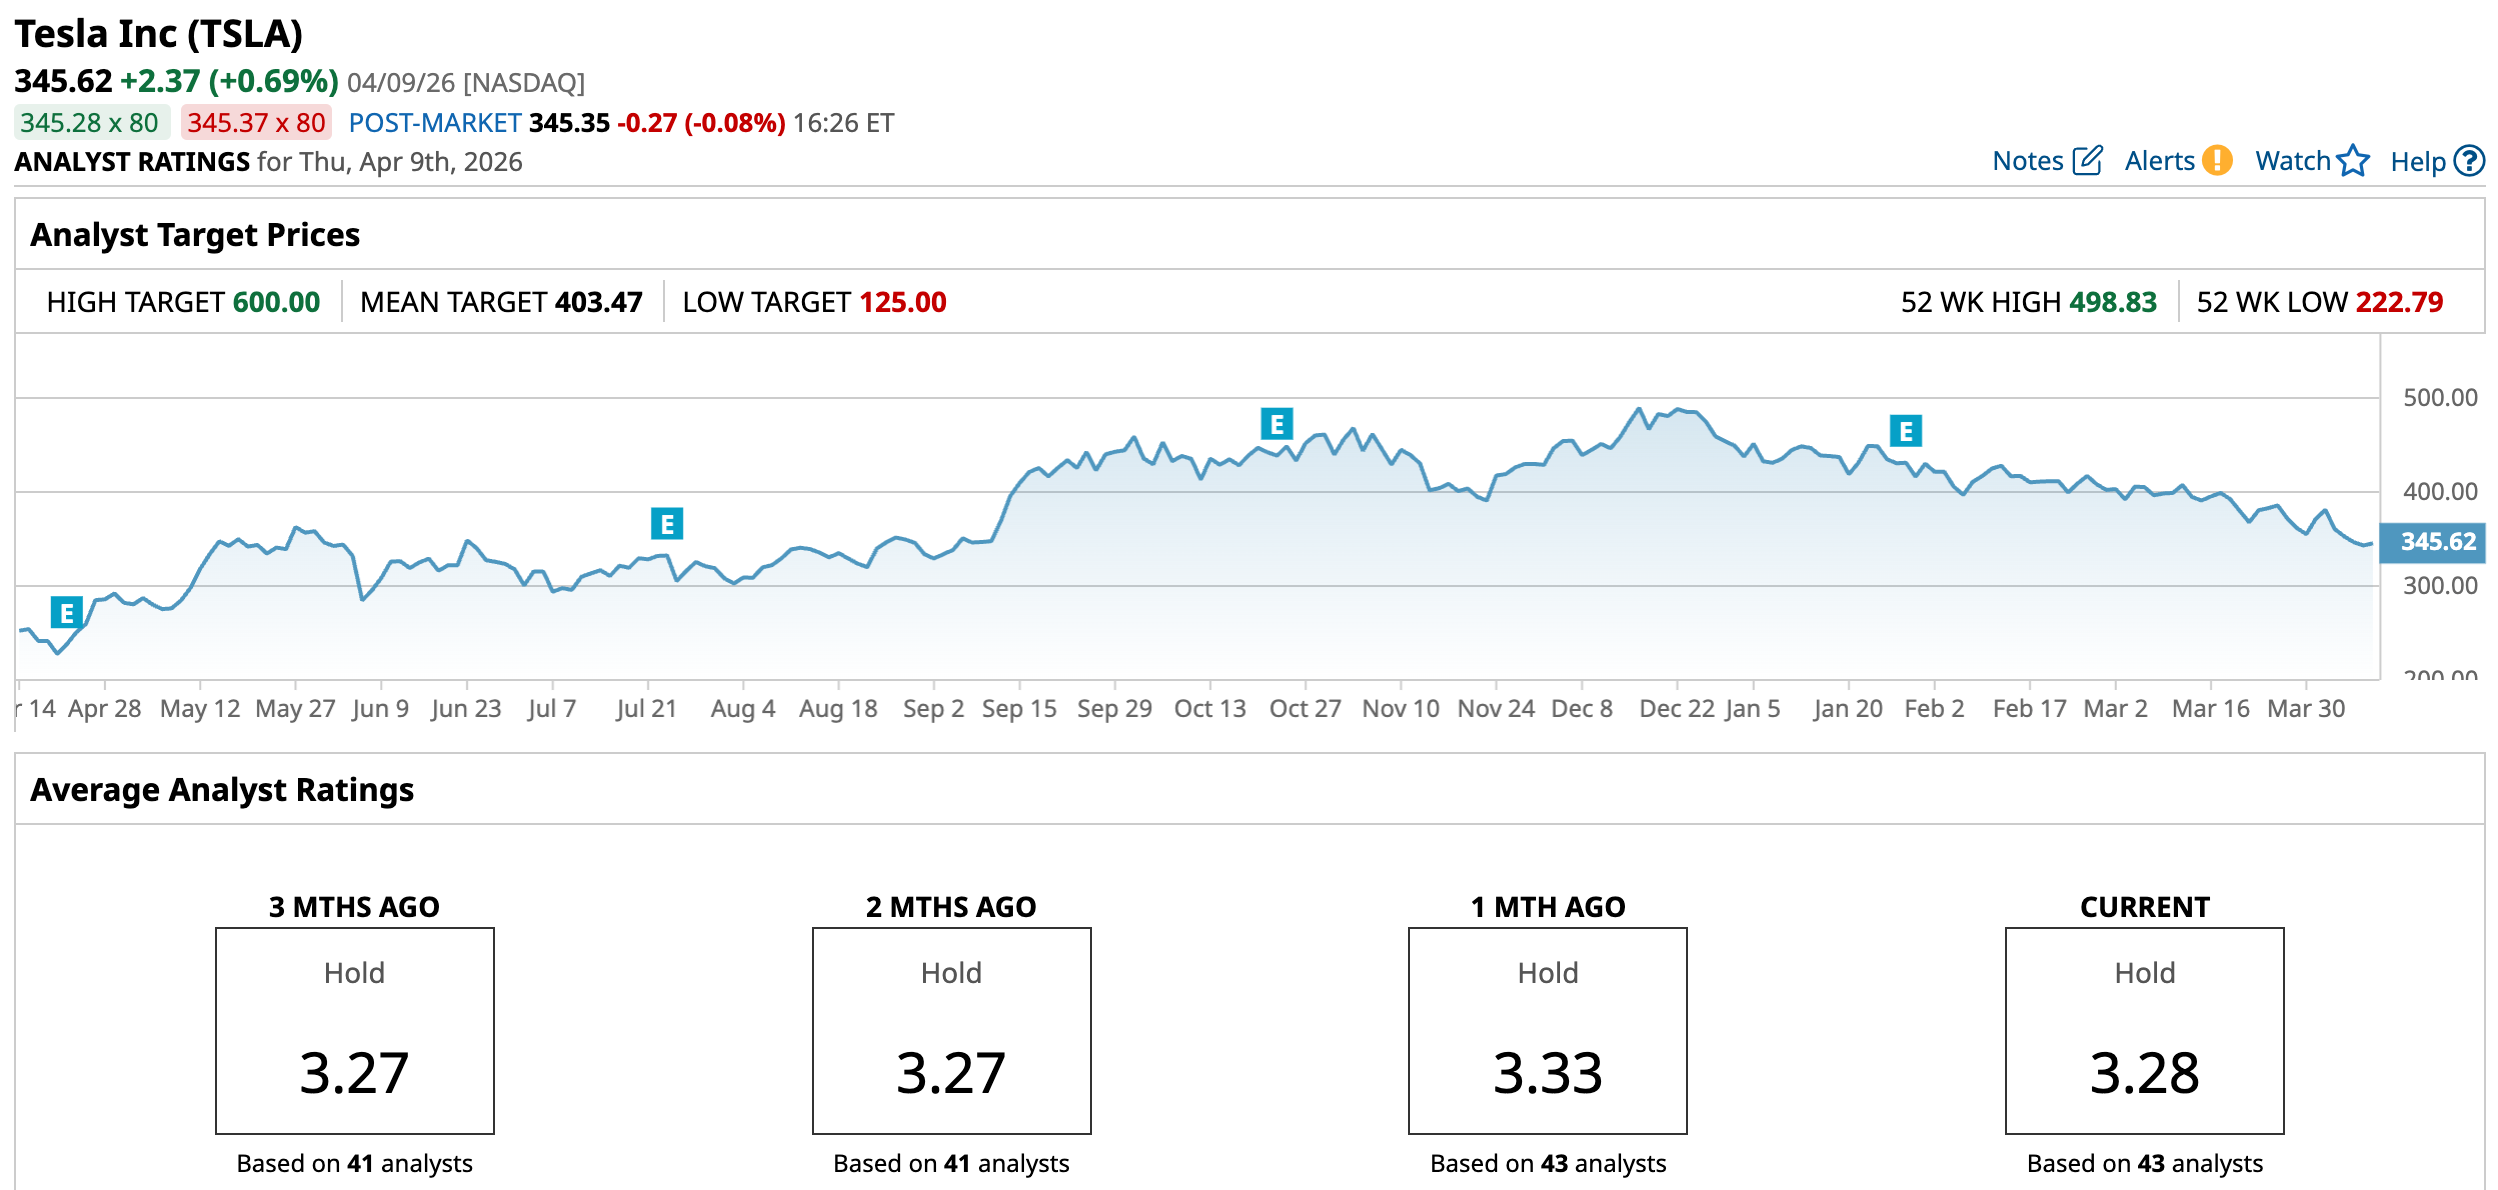Click the Help question mark icon
Screen dimensions: 2498x1190
(2469, 161)
